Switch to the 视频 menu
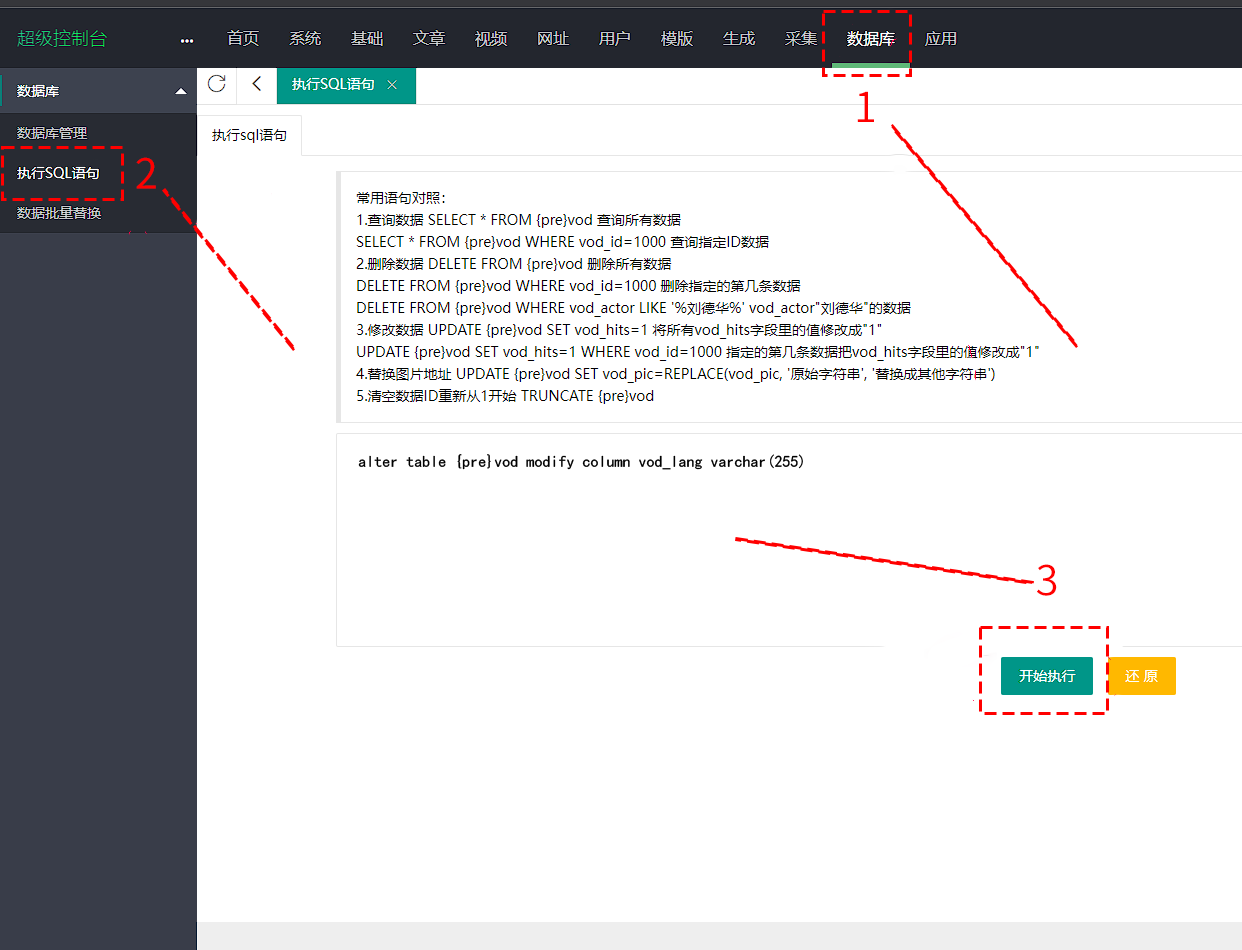 click(491, 39)
